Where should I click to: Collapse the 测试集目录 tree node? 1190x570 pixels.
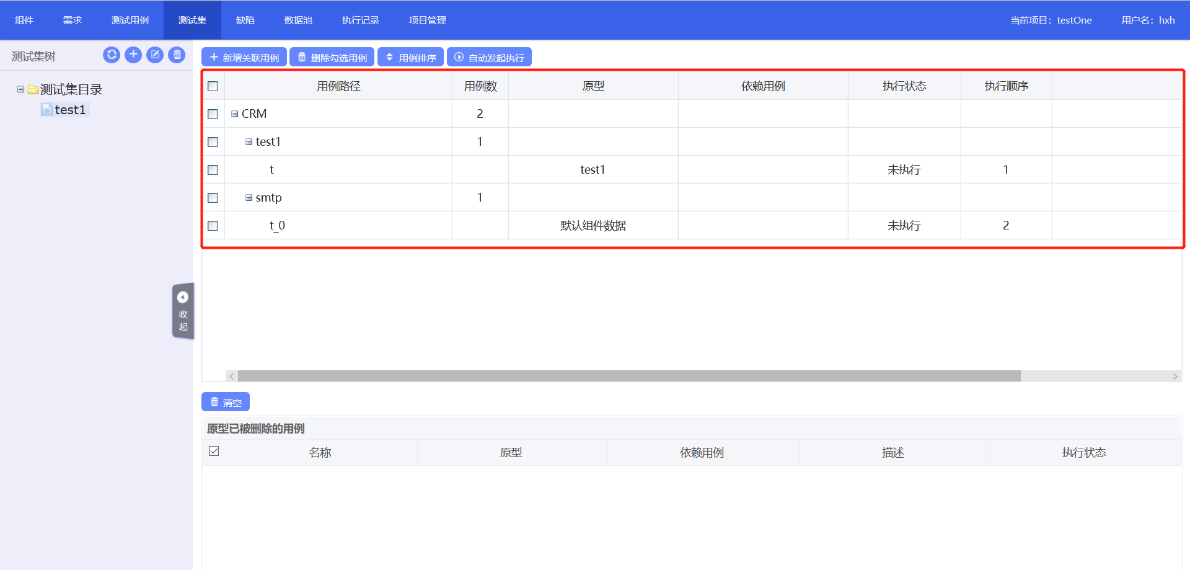pyautogui.click(x=20, y=89)
